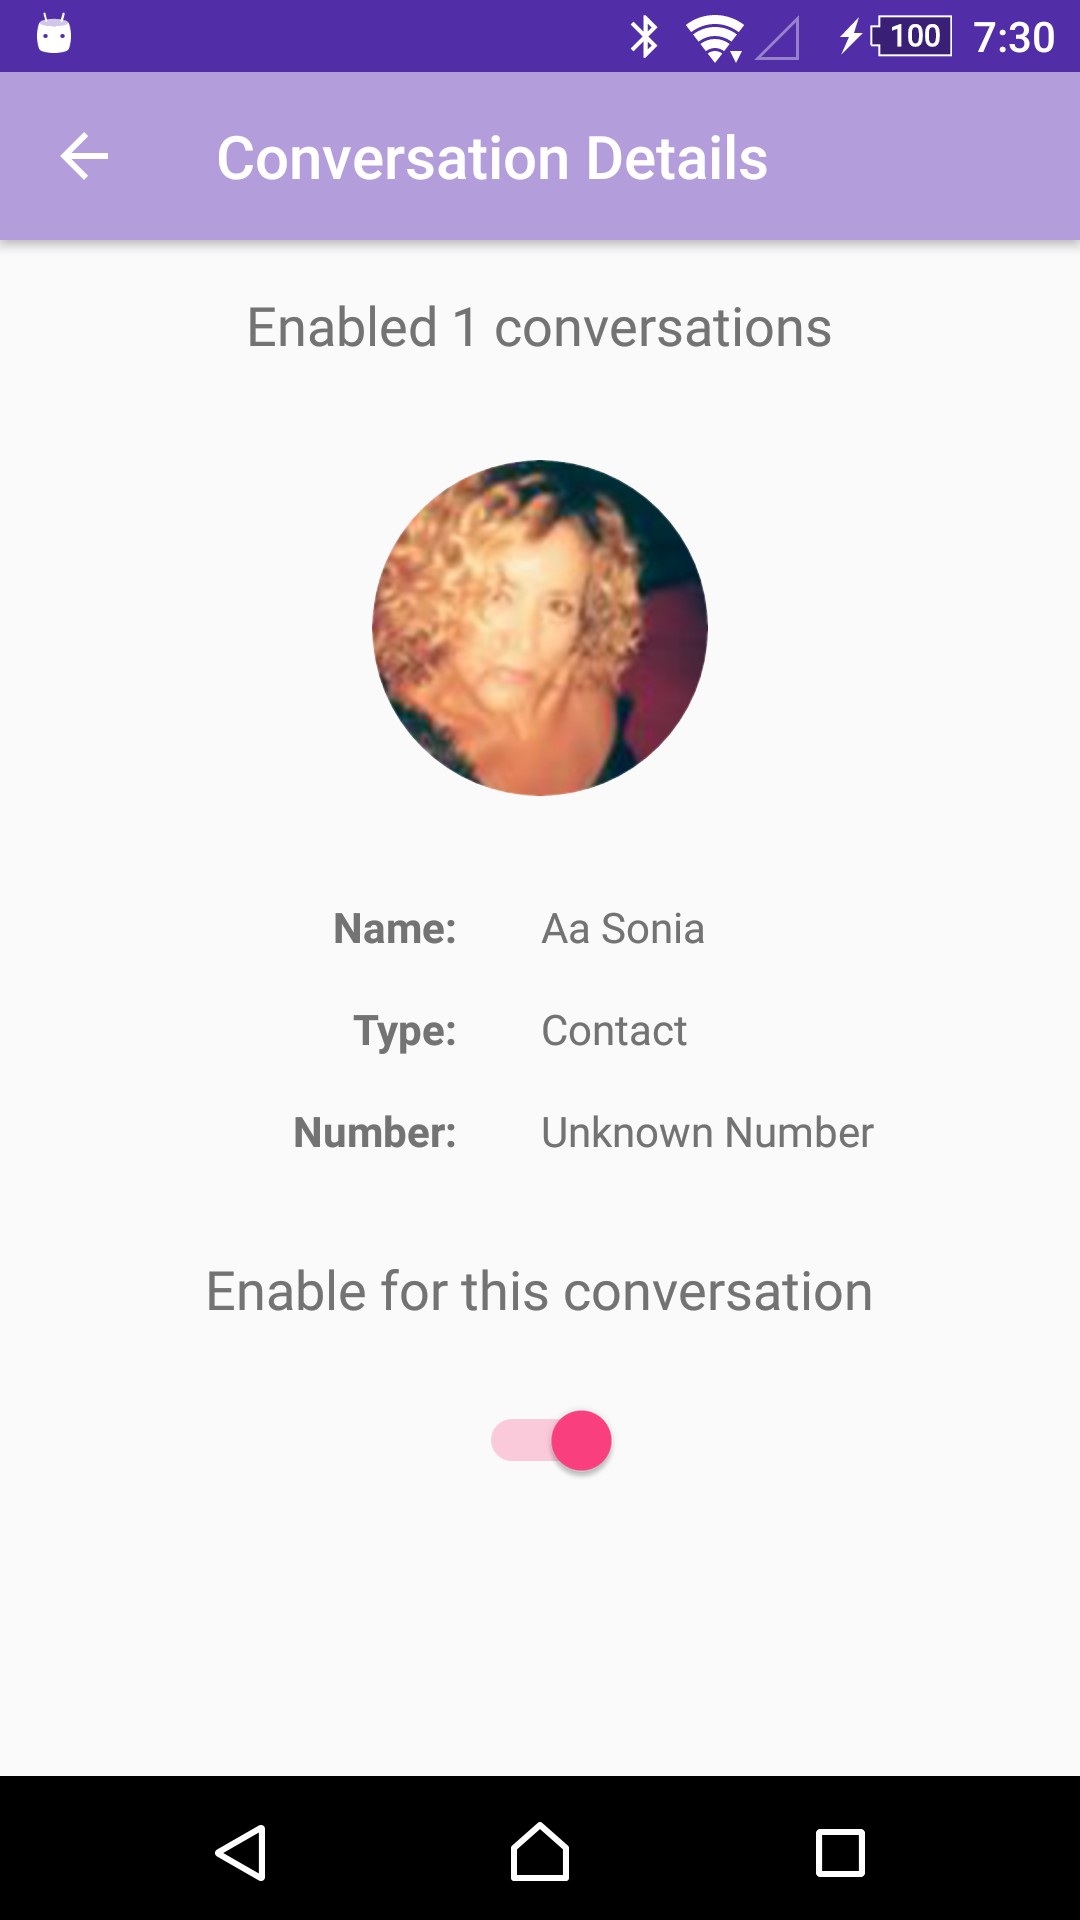The image size is (1080, 1920).
Task: Tap Enabled 1 conversations text
Action: pyautogui.click(x=539, y=328)
